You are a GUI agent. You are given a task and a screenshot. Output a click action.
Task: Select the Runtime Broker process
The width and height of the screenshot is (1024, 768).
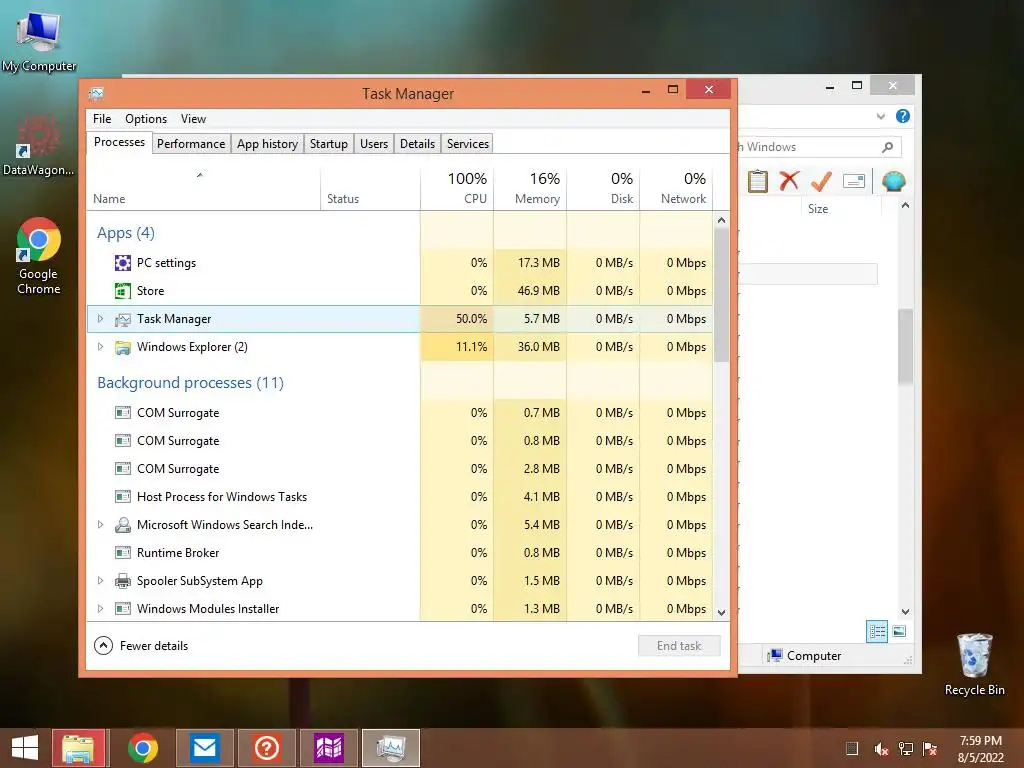[400, 552]
